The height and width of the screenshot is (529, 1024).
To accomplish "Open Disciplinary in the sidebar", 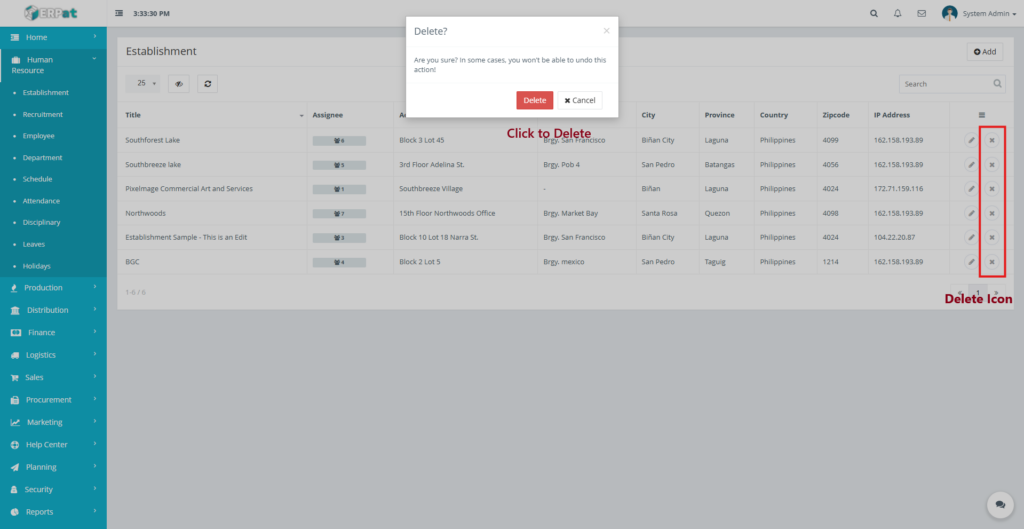I will 42,222.
